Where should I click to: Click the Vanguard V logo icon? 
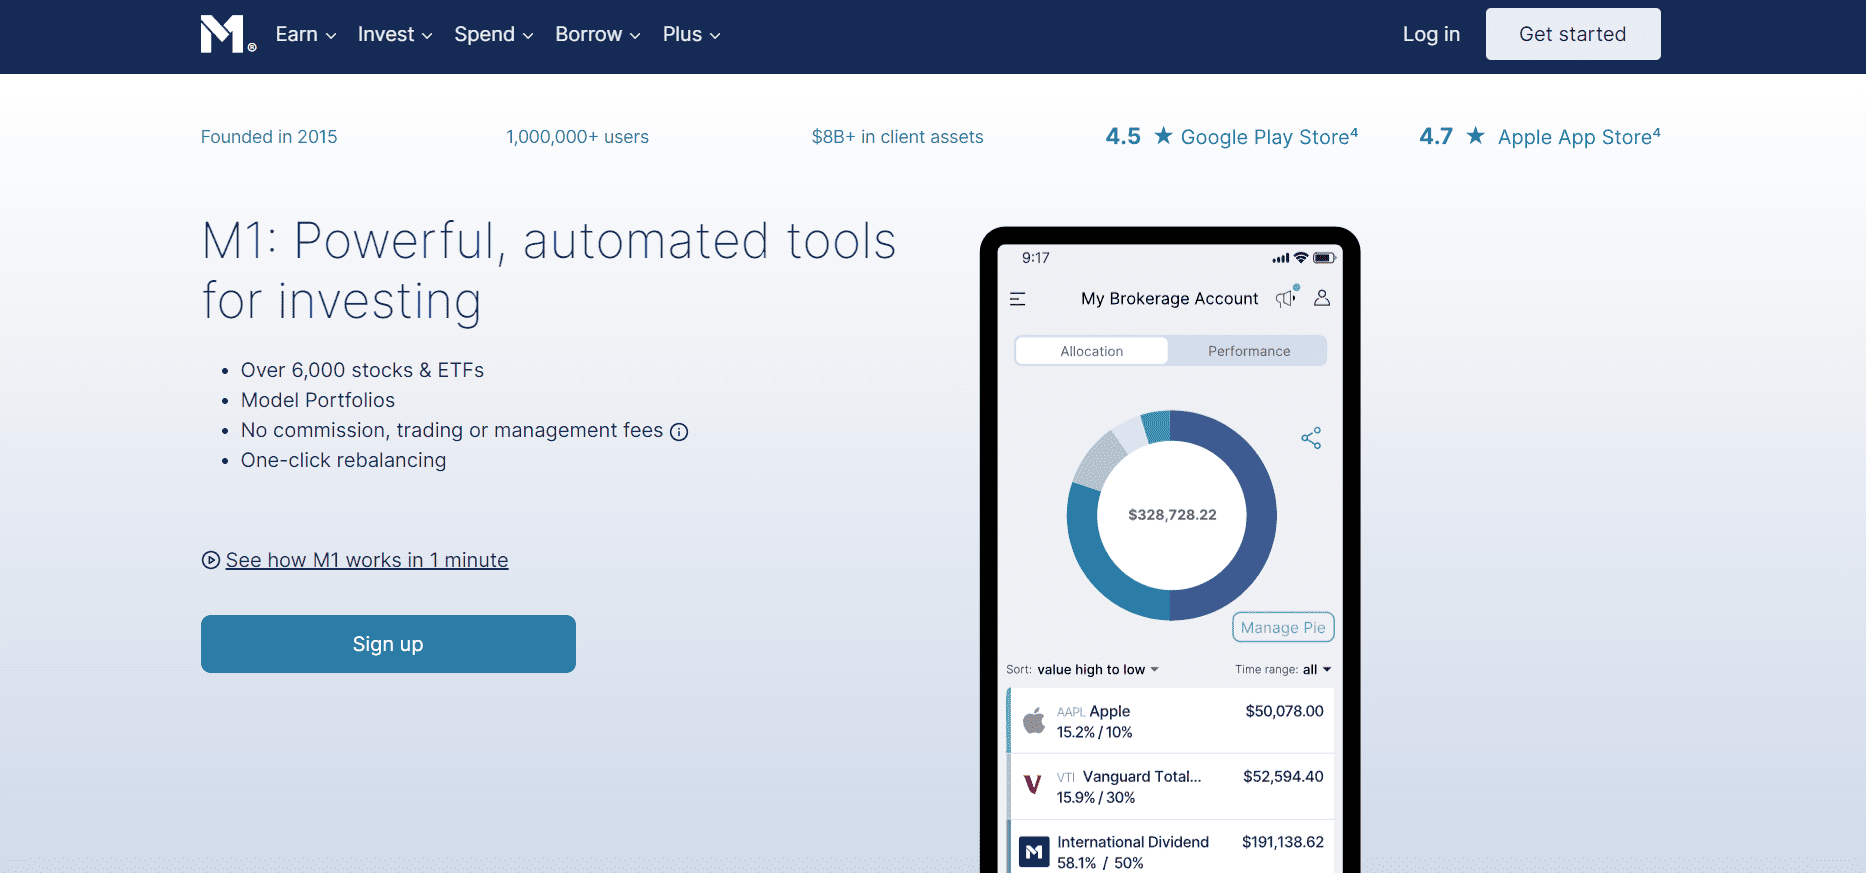click(x=1033, y=784)
